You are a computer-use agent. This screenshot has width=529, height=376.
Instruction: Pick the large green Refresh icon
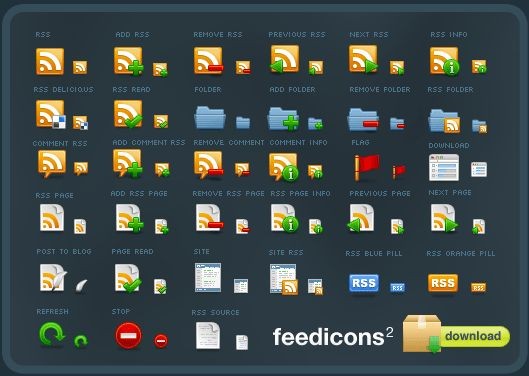tap(52, 334)
